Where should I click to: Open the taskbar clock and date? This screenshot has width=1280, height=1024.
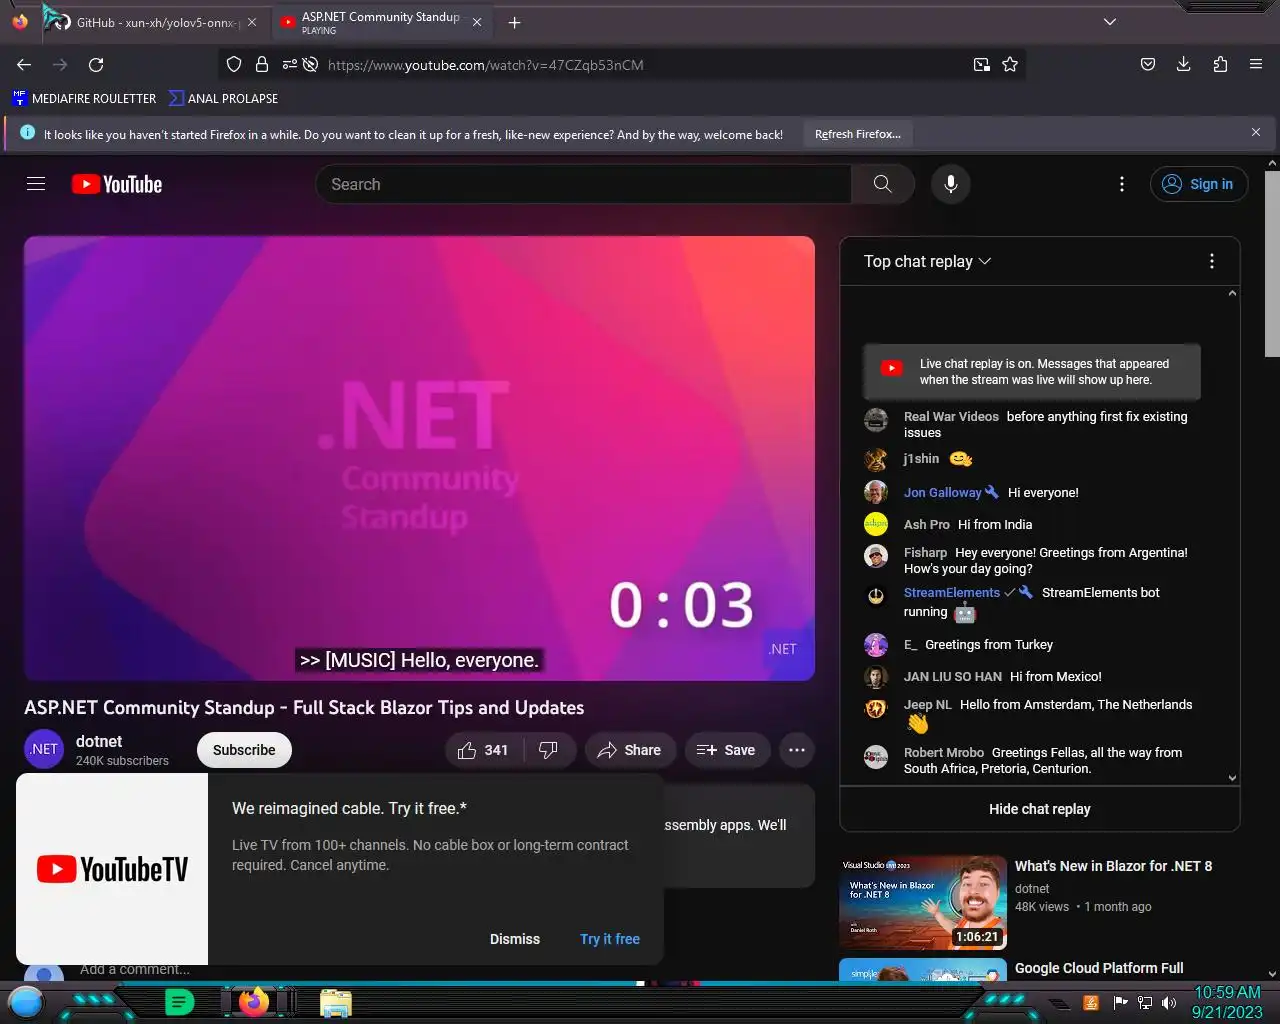1227,1002
